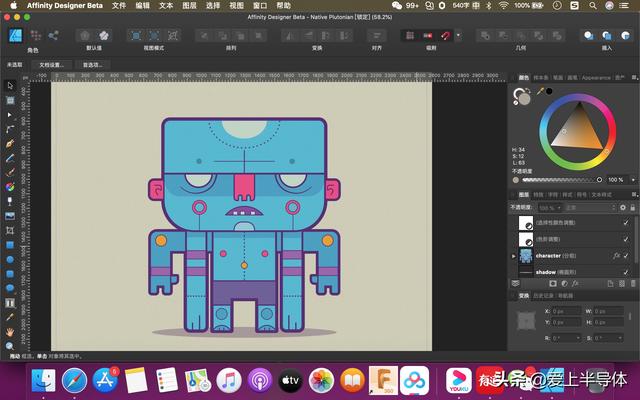Toggle visibility of top adjustment layer
This screenshot has height=400, width=640.
pos(626,222)
